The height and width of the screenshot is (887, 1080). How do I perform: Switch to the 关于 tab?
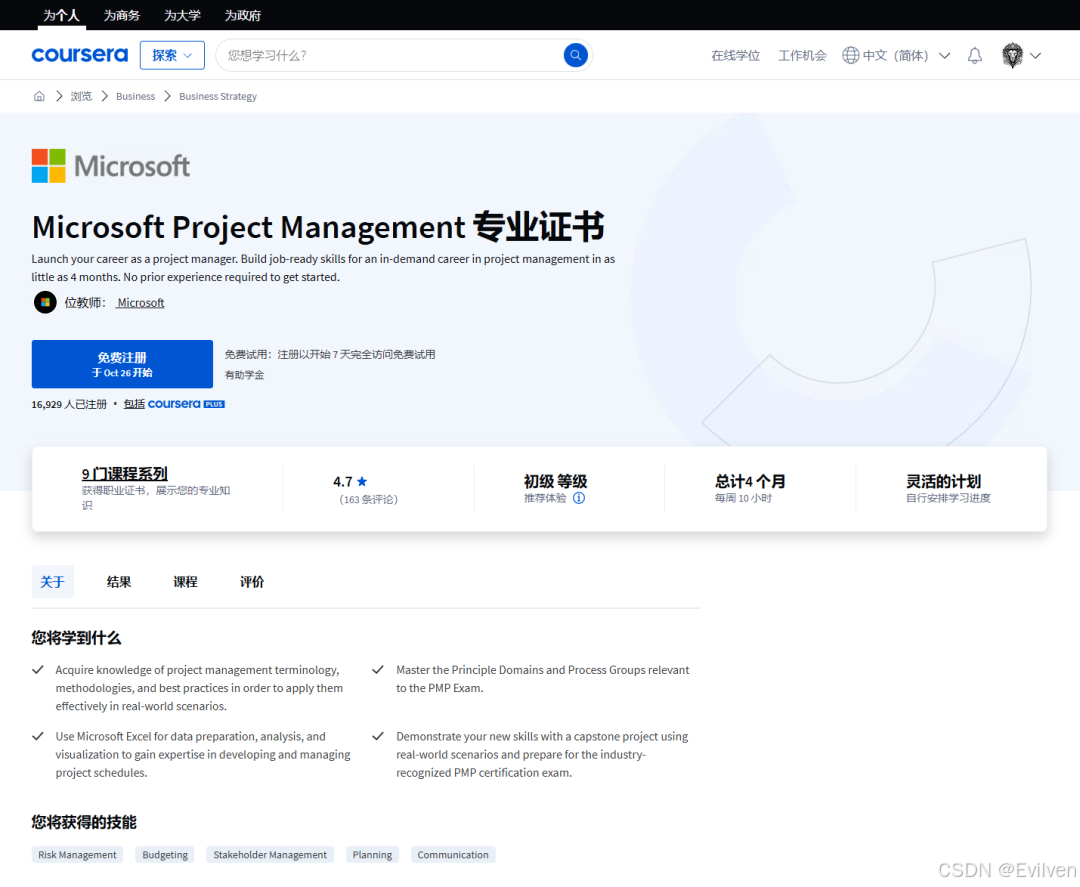tap(52, 582)
